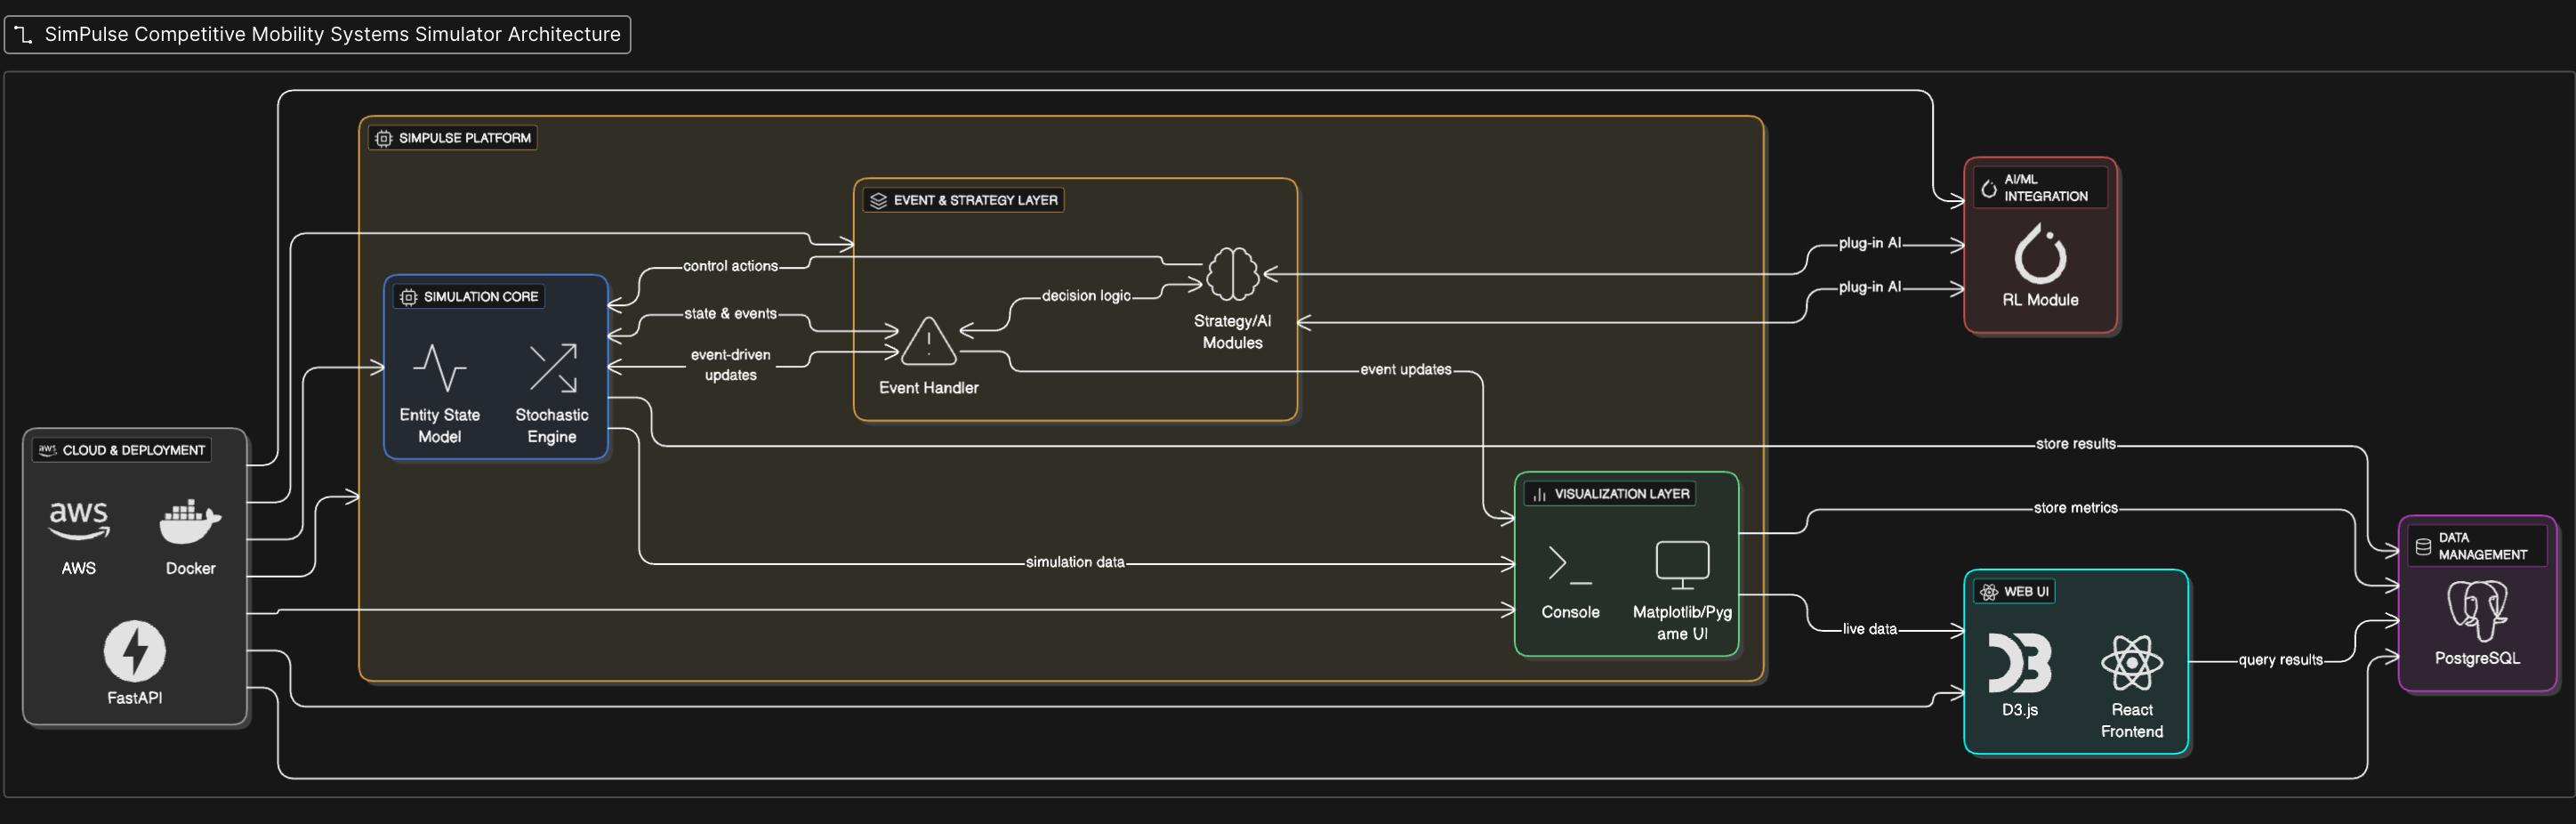Select the Strategy/AI Modules brain icon
The width and height of the screenshot is (2576, 824).
(x=1232, y=274)
